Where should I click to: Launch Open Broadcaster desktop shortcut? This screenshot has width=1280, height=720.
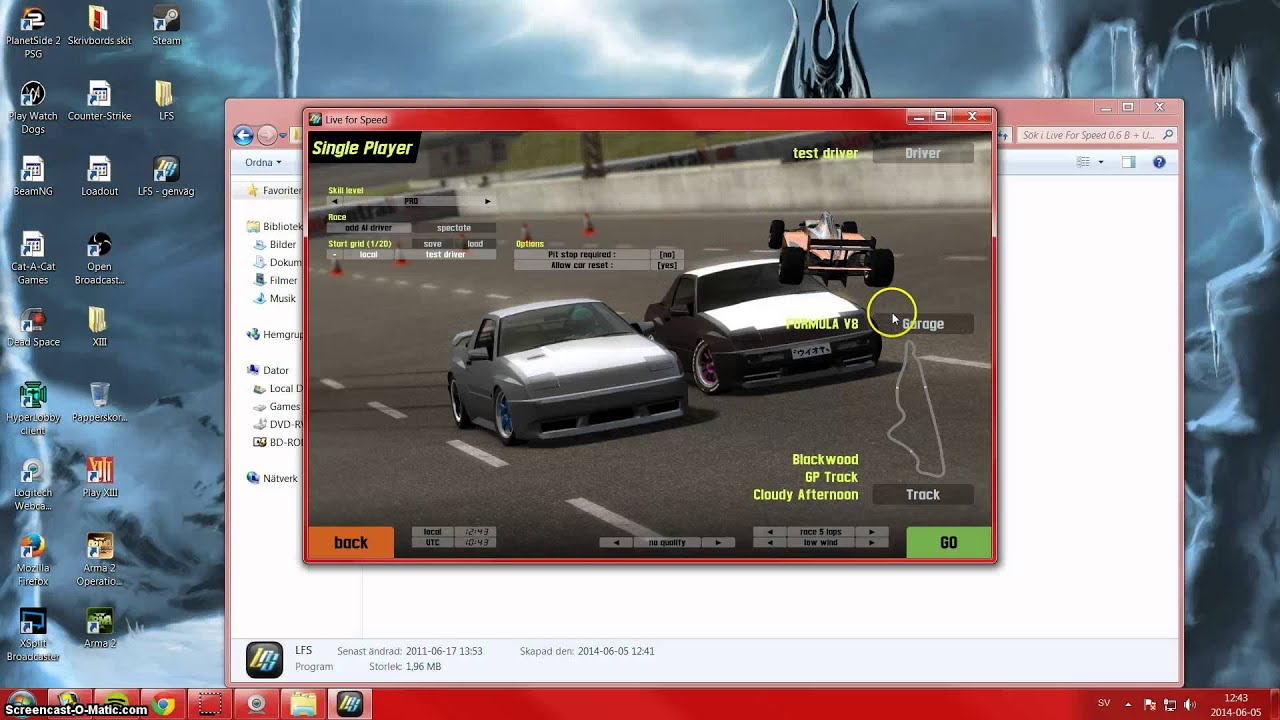click(x=99, y=258)
